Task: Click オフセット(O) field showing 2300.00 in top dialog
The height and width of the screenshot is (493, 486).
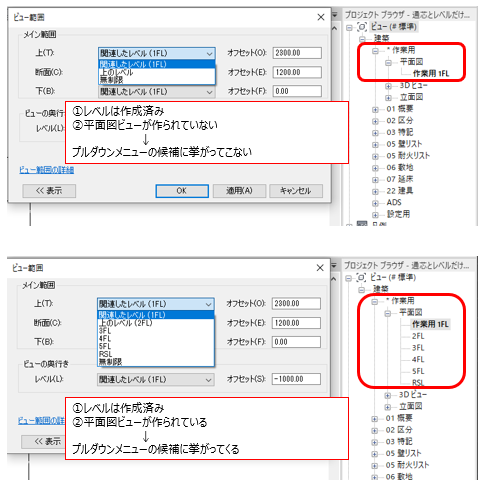Action: coord(297,53)
